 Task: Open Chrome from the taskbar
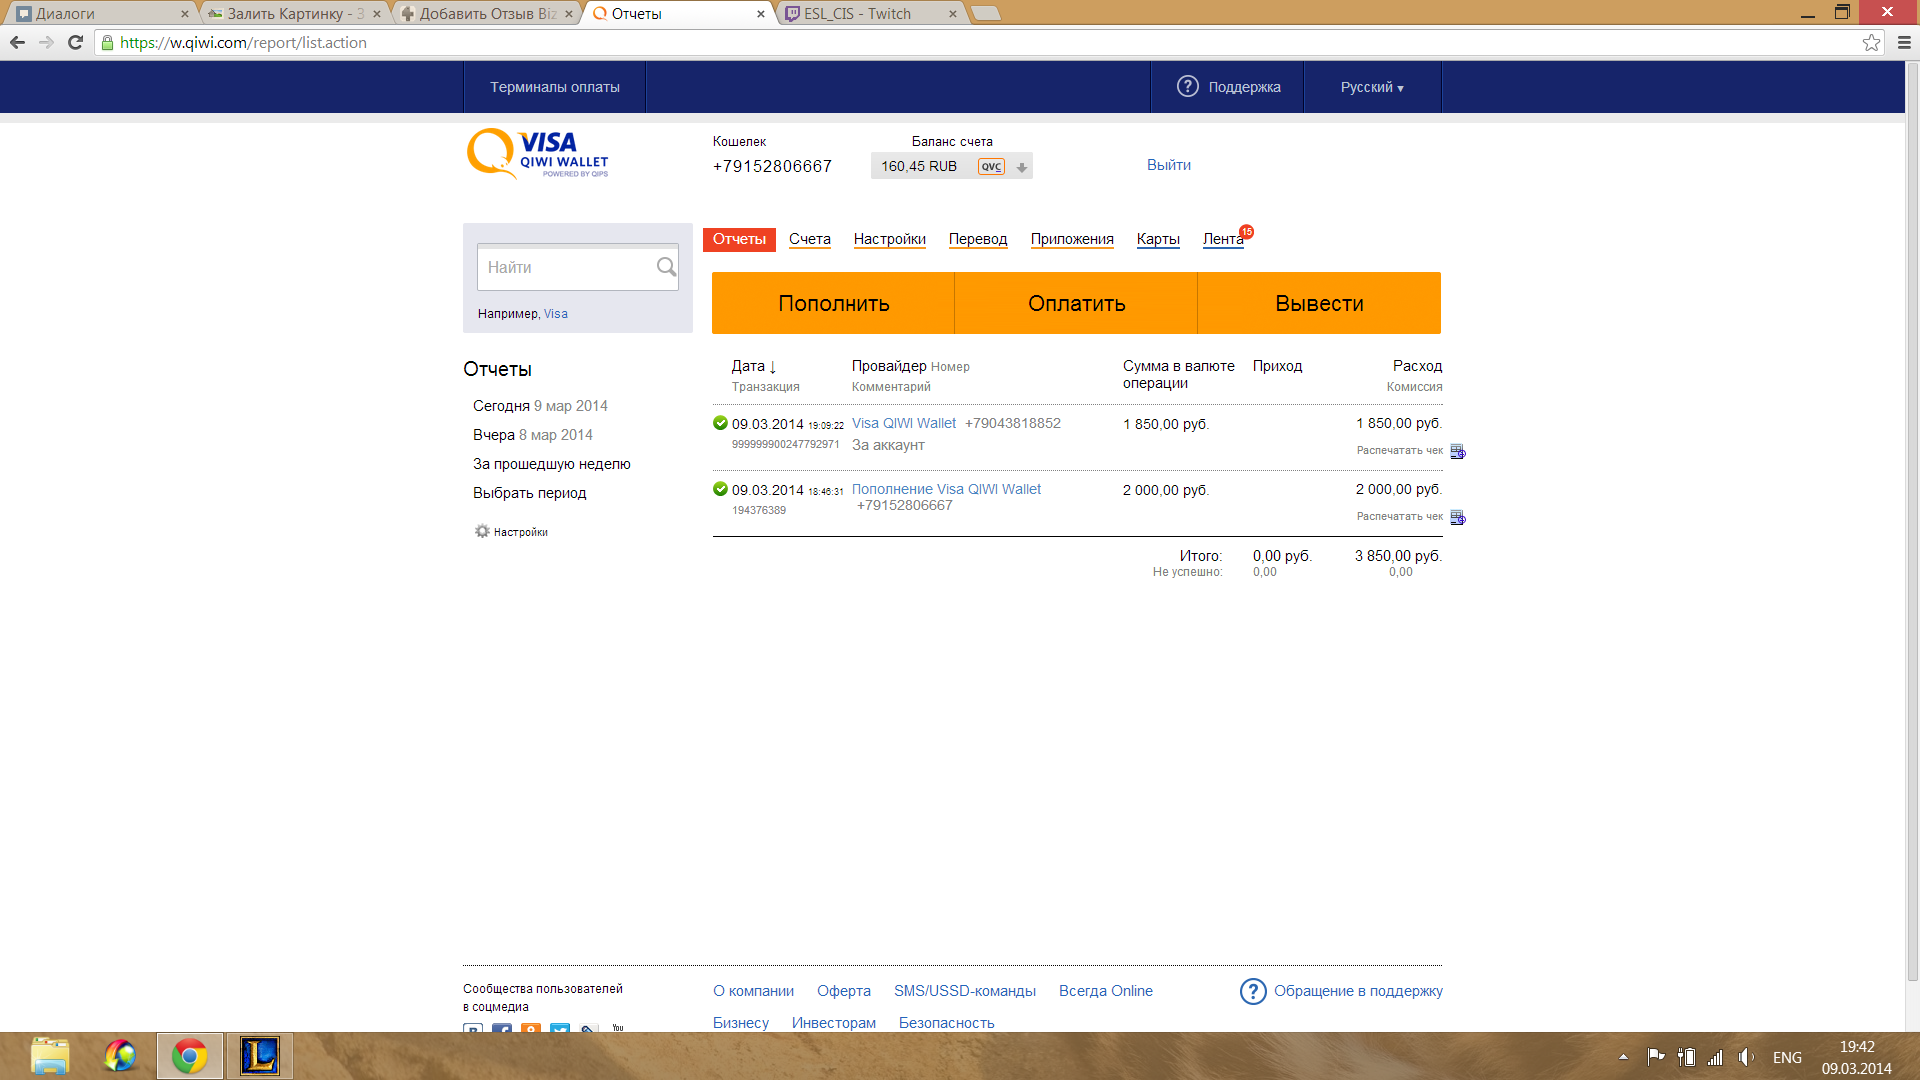tap(190, 1056)
